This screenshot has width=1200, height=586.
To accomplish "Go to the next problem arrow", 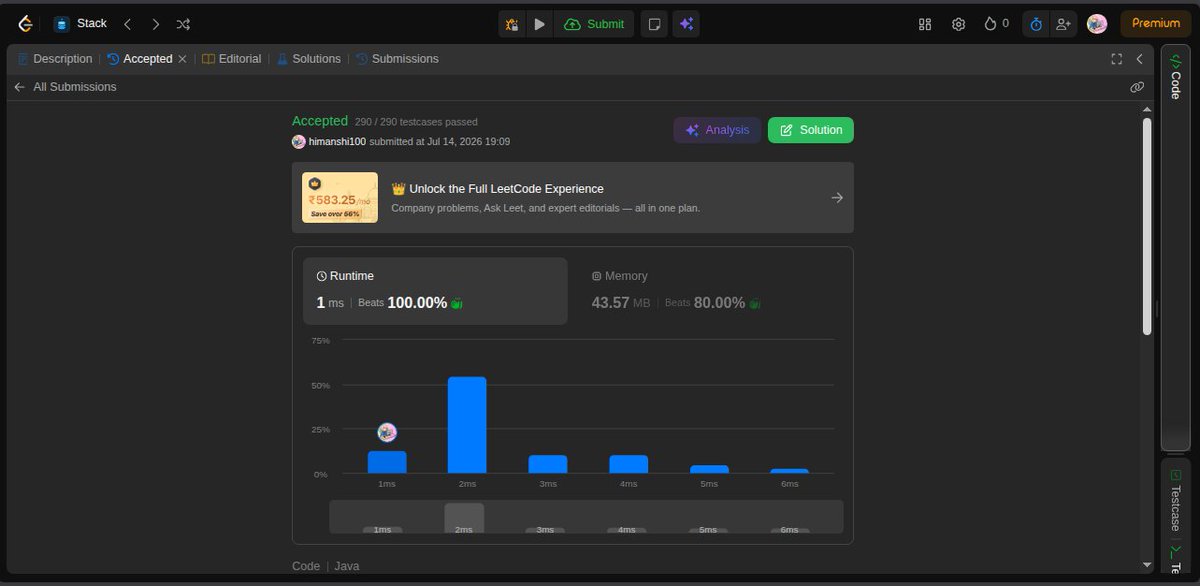I will point(155,23).
